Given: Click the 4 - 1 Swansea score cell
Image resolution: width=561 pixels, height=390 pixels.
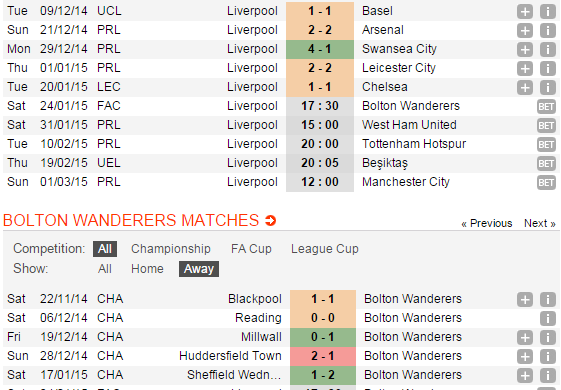Looking at the screenshot, I should tap(320, 49).
